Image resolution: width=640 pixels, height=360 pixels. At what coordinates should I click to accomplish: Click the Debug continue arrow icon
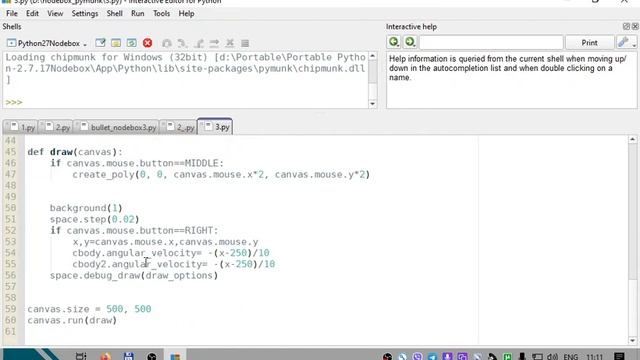click(214, 43)
